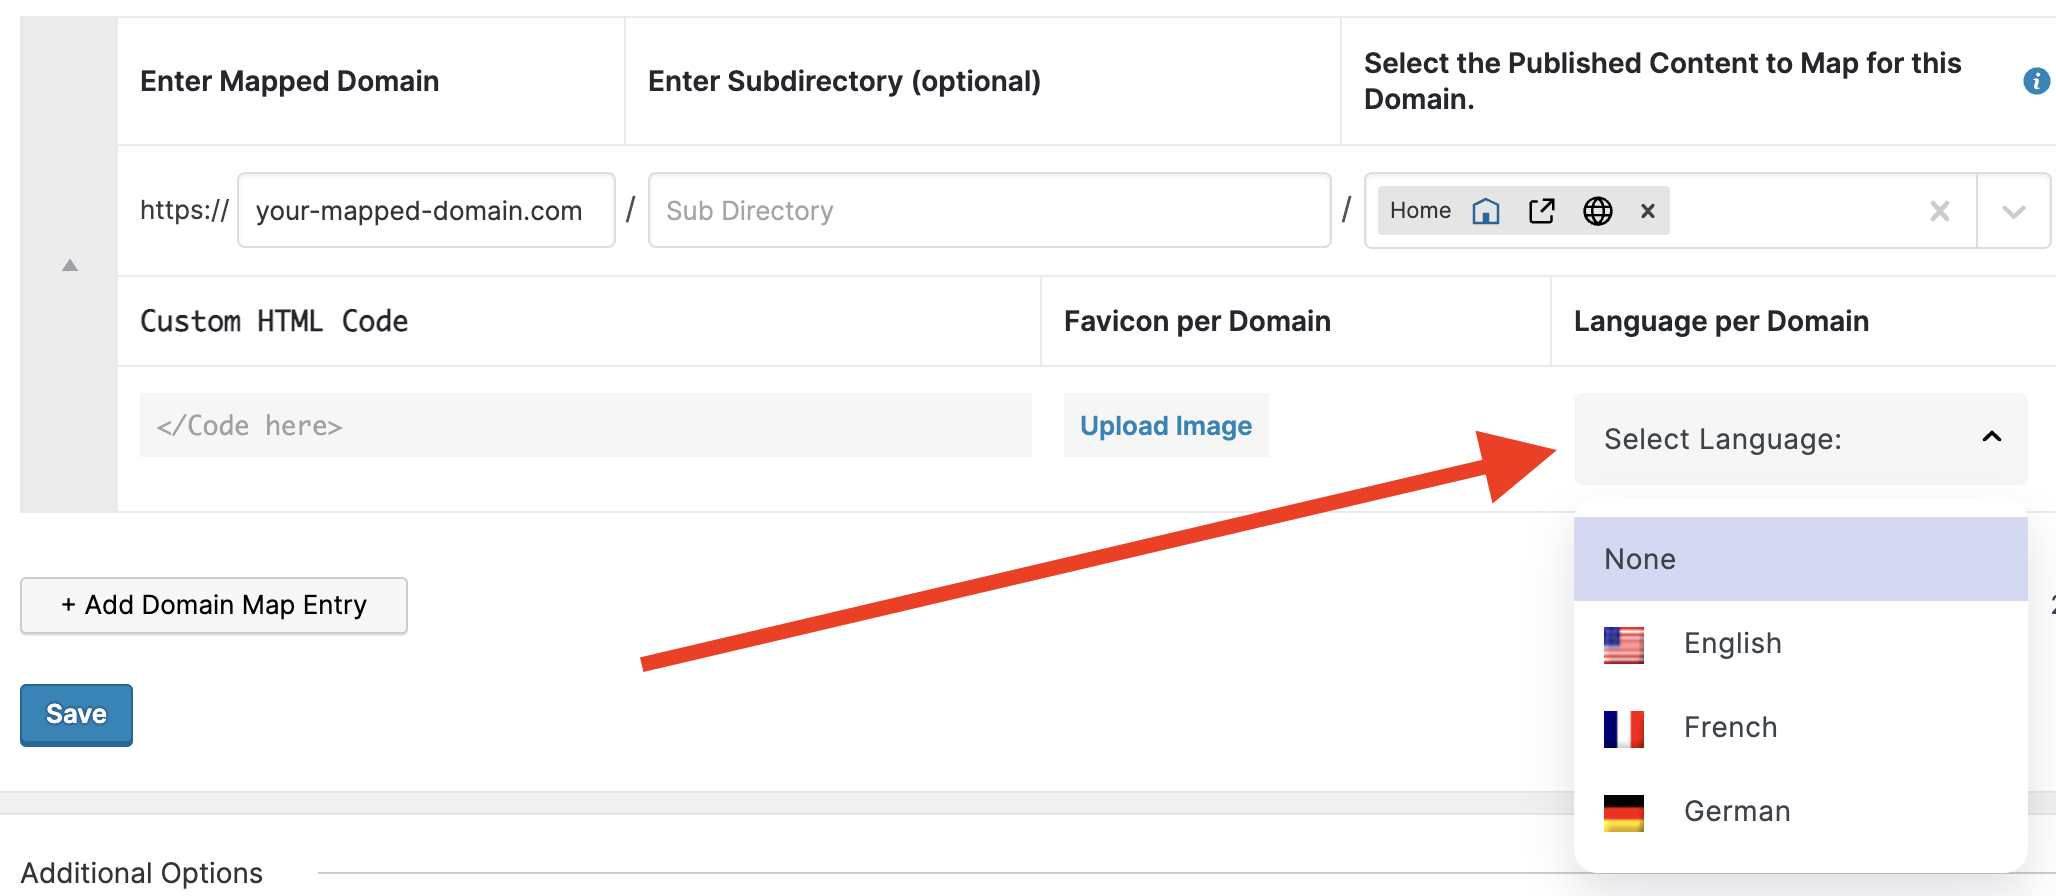The width and height of the screenshot is (2056, 896).
Task: Focus the mapped domain input field
Action: point(426,211)
